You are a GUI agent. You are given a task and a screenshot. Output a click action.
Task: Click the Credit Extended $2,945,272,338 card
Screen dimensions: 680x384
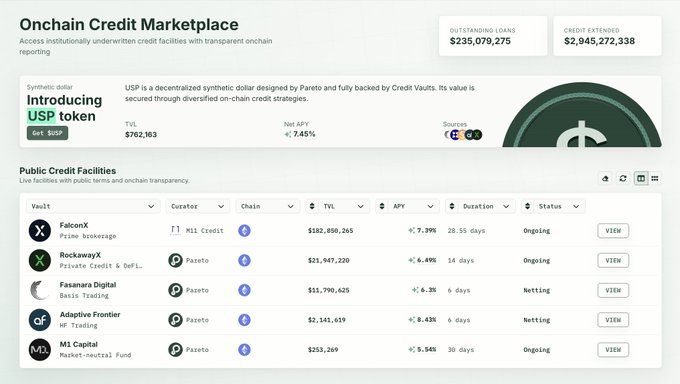607,36
